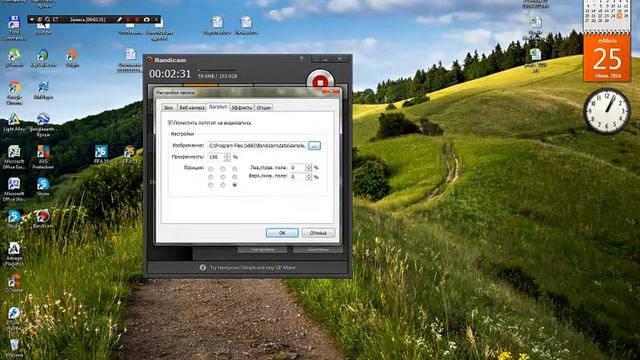The height and width of the screenshot is (360, 640).
Task: Open Microsoft Office Word desktop icon
Action: [x=14, y=189]
